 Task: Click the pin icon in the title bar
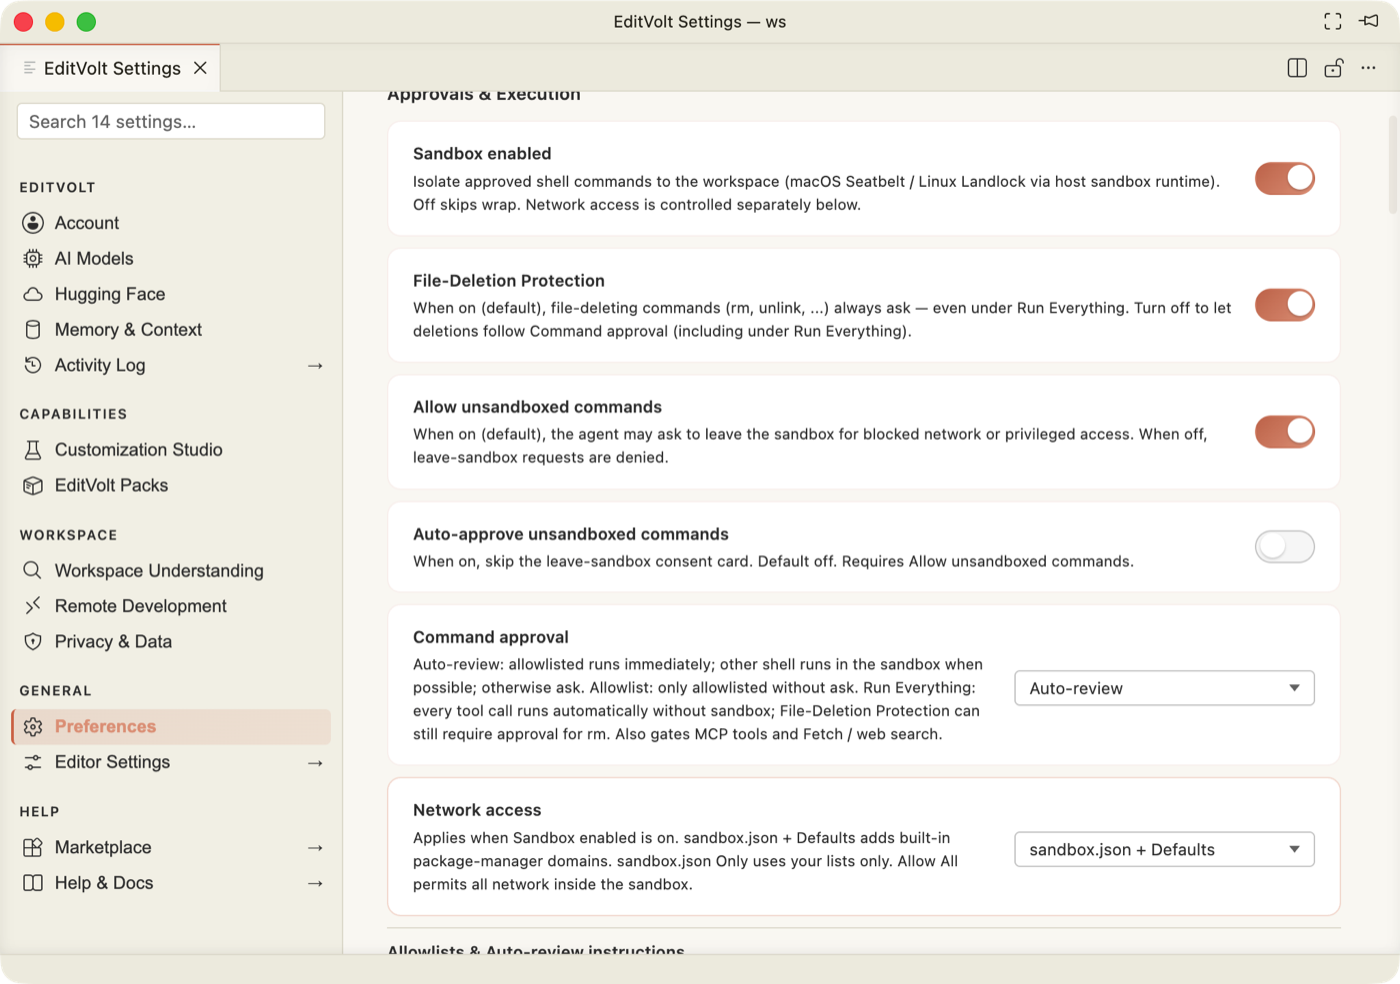pyautogui.click(x=1369, y=21)
